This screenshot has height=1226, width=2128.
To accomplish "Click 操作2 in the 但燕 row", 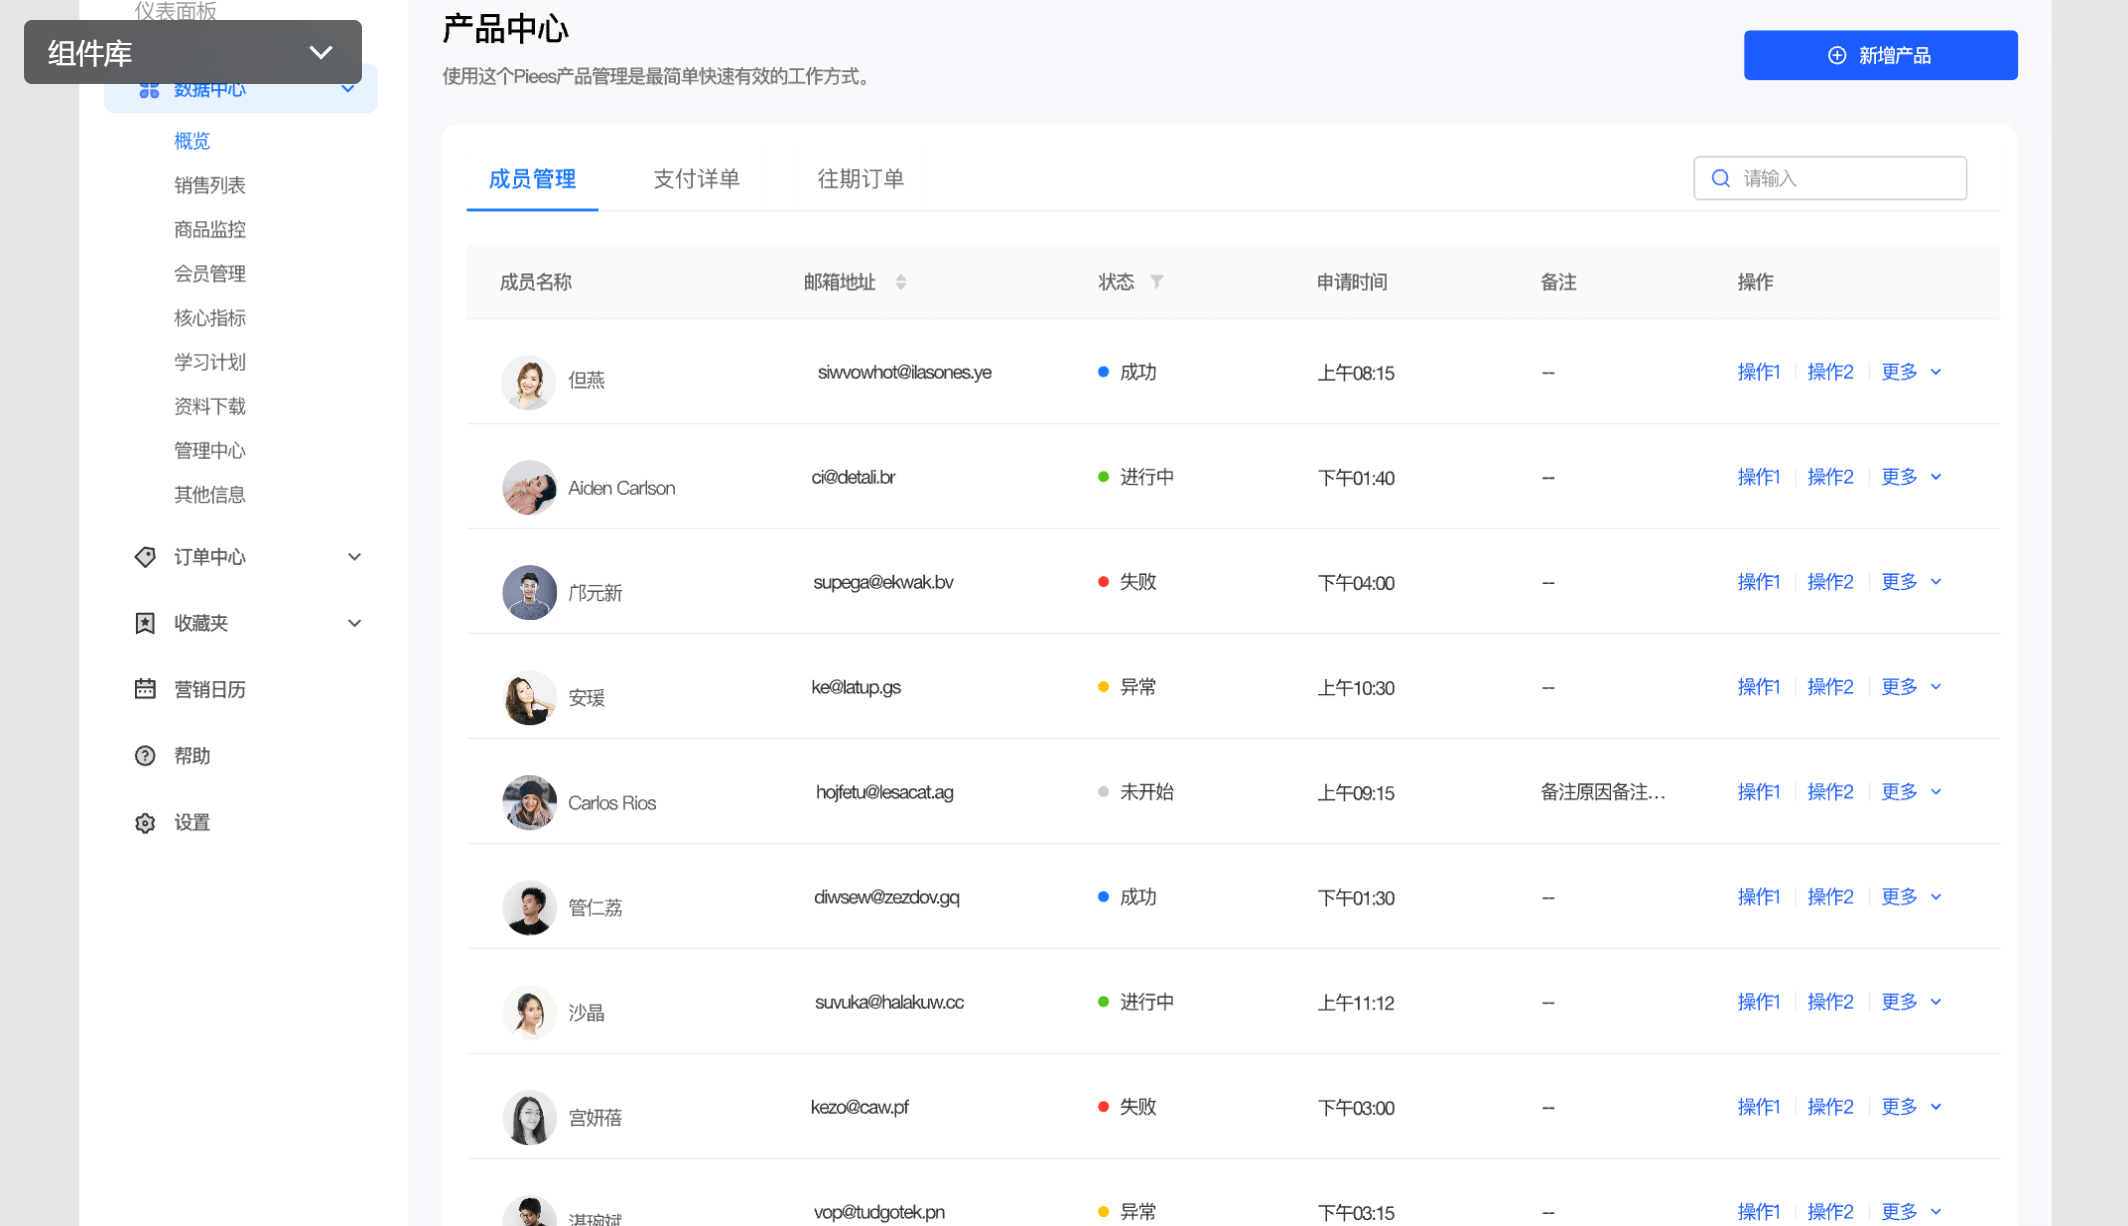I will [1830, 372].
